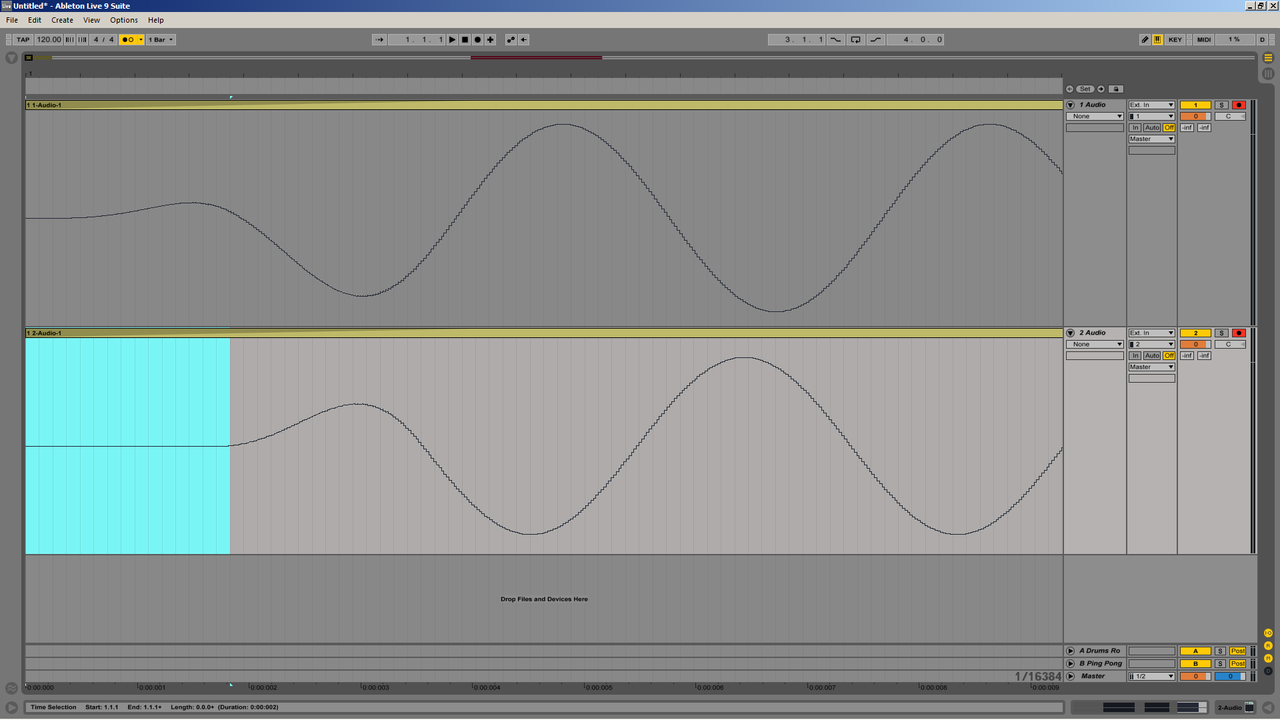Open the 1 Audio None chooser dropdown
The image size is (1280, 720).
coord(1095,116)
